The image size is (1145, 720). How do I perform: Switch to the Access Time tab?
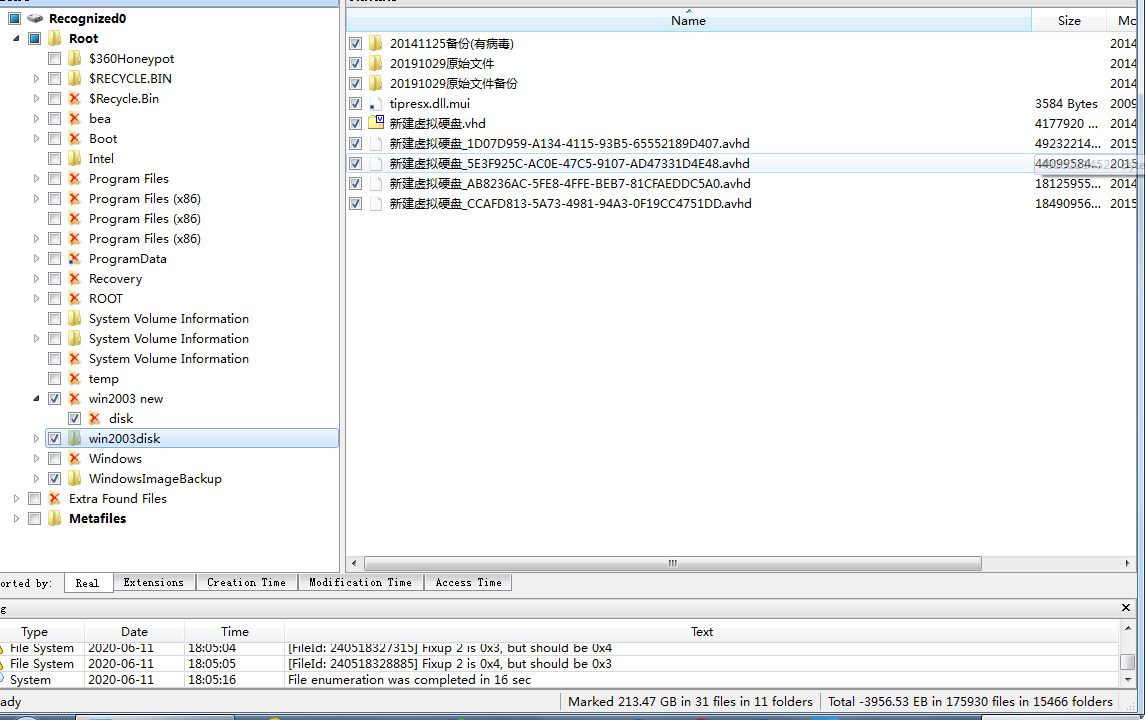pos(469,582)
